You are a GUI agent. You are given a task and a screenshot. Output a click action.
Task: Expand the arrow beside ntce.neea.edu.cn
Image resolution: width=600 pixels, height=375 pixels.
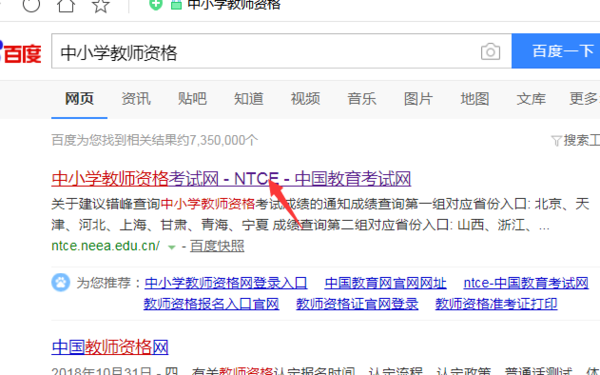172,247
